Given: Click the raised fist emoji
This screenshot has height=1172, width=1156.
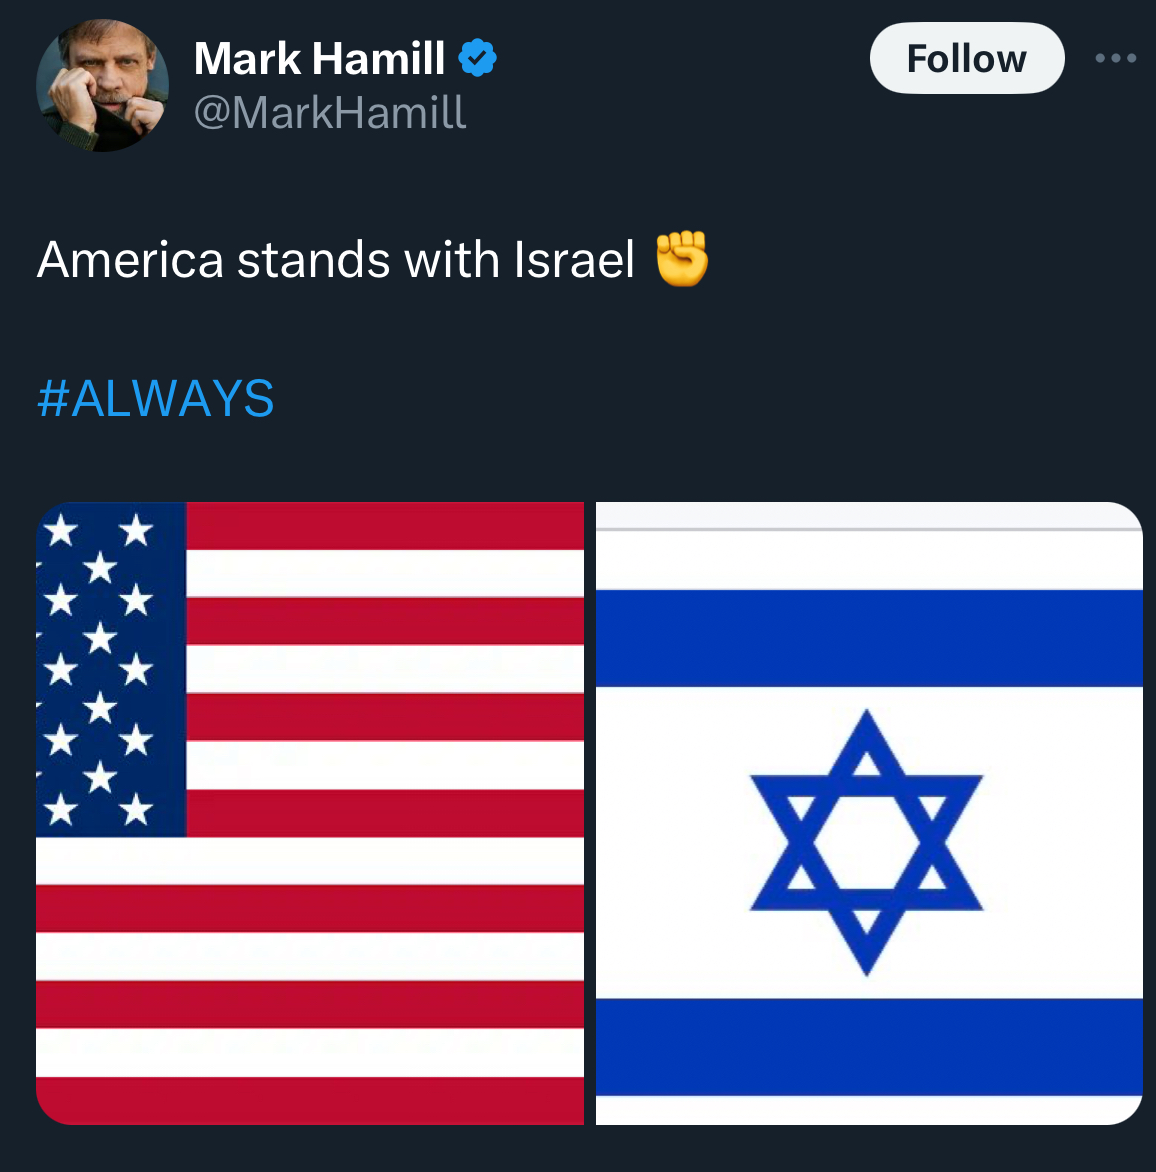Looking at the screenshot, I should pos(681,259).
